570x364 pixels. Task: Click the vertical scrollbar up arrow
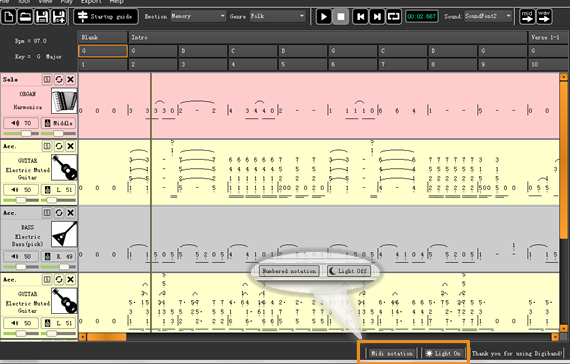point(563,77)
